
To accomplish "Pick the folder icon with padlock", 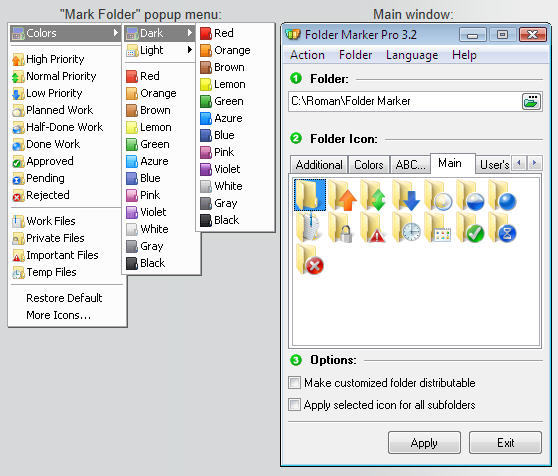I will point(341,228).
